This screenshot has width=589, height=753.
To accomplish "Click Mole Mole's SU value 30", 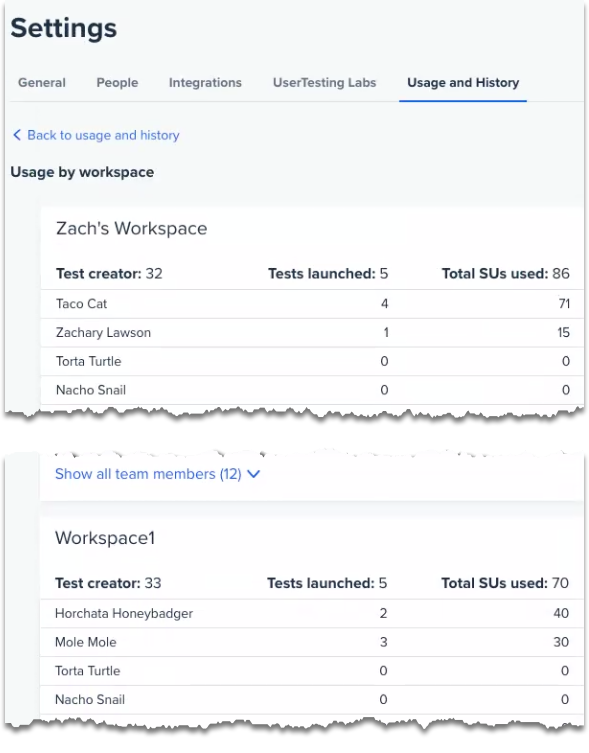I will (561, 642).
